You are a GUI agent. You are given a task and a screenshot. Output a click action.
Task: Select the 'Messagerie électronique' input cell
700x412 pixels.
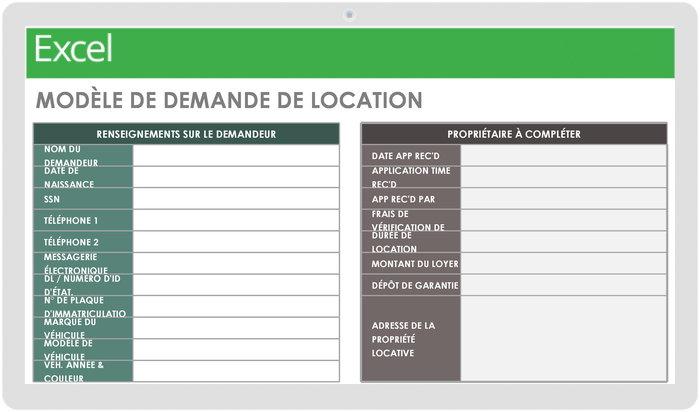pyautogui.click(x=236, y=263)
